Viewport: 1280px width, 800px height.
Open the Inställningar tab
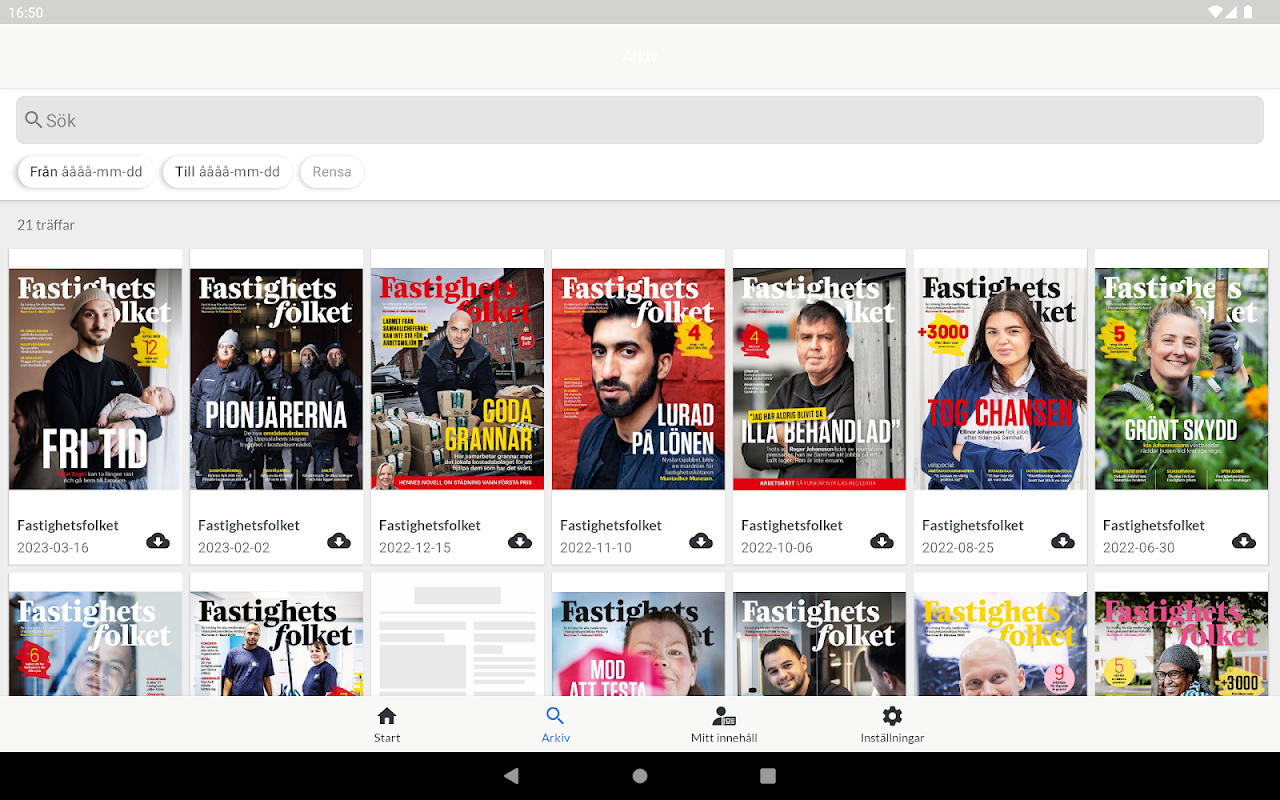[892, 724]
